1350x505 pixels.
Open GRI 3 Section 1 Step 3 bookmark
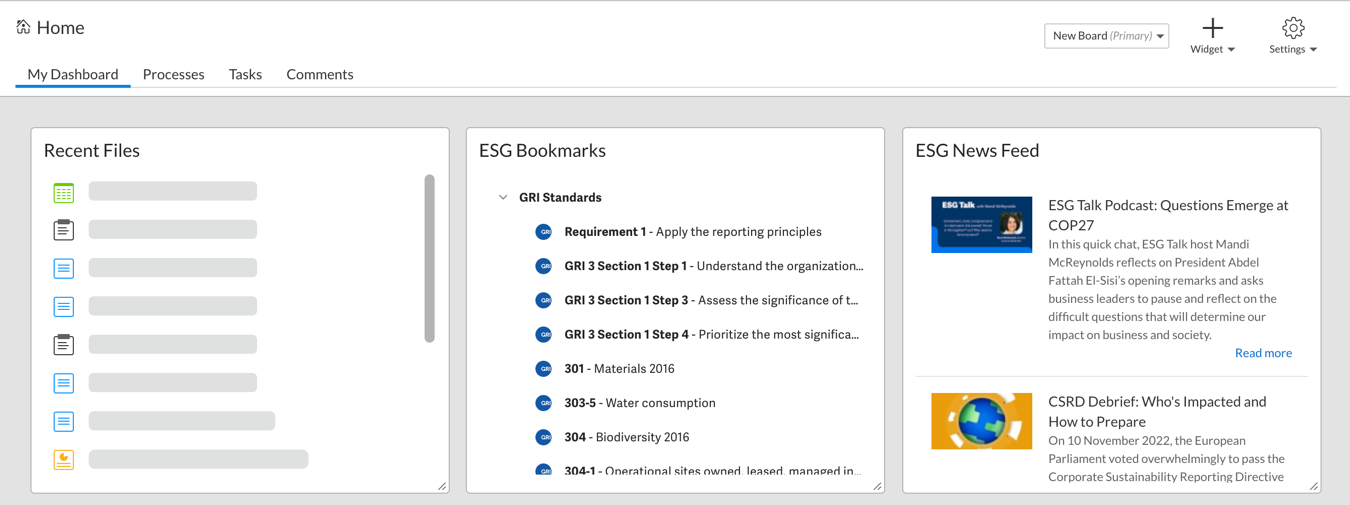click(x=711, y=300)
